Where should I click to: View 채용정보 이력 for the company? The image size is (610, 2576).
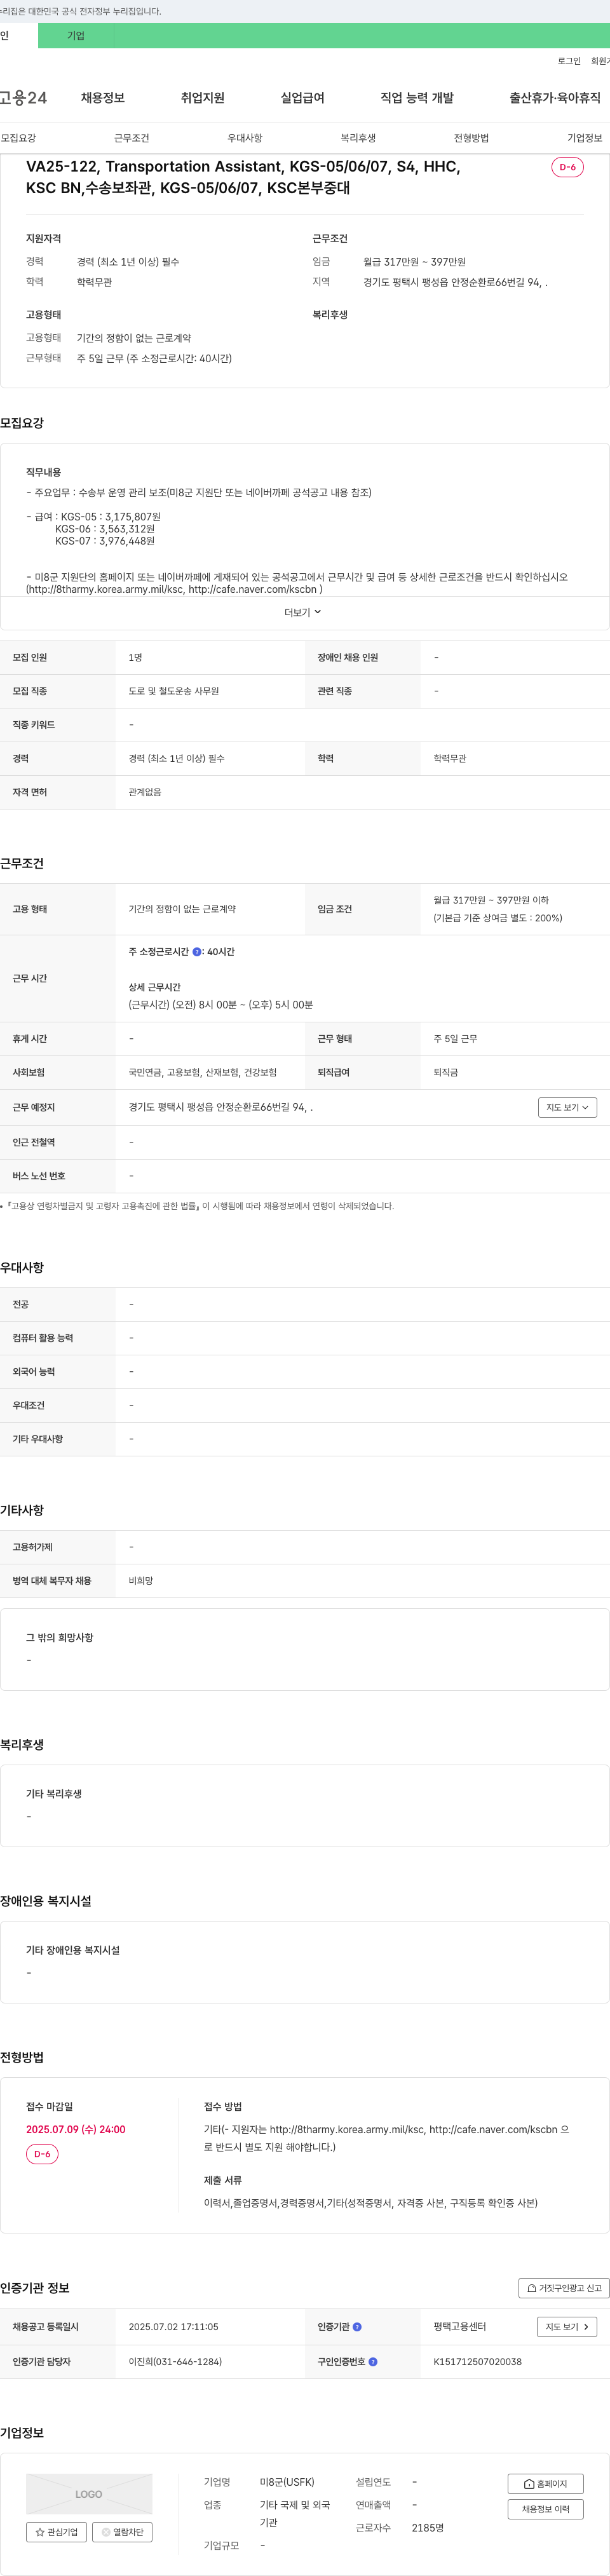pyautogui.click(x=545, y=2509)
